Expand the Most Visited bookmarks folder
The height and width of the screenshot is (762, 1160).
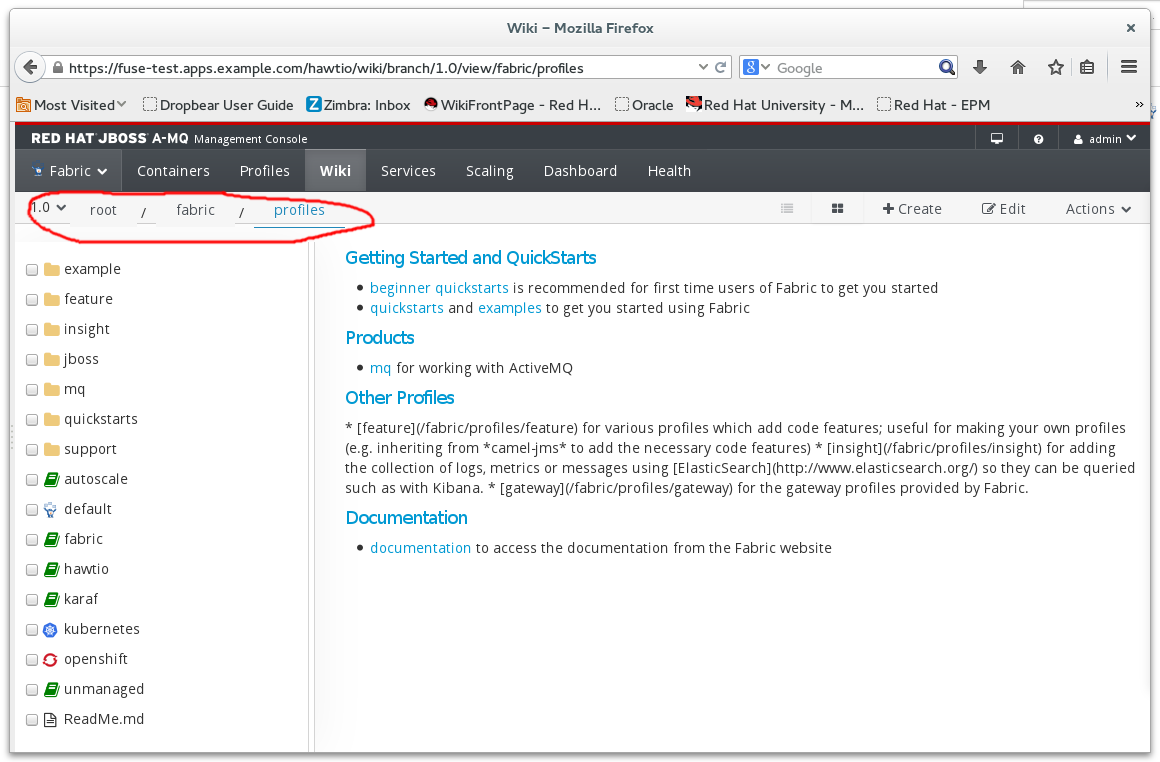coord(72,105)
